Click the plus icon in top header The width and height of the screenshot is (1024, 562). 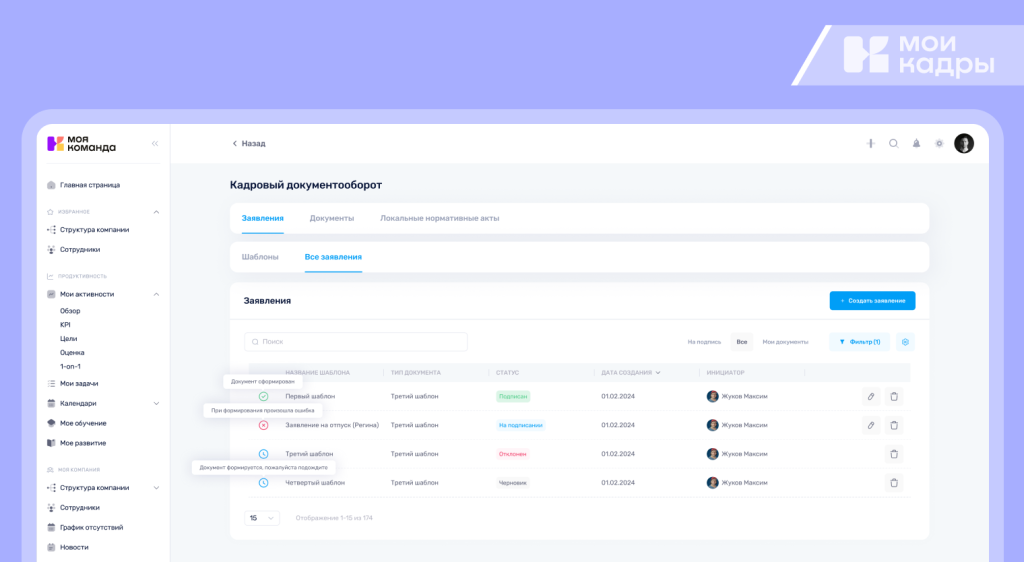click(870, 143)
